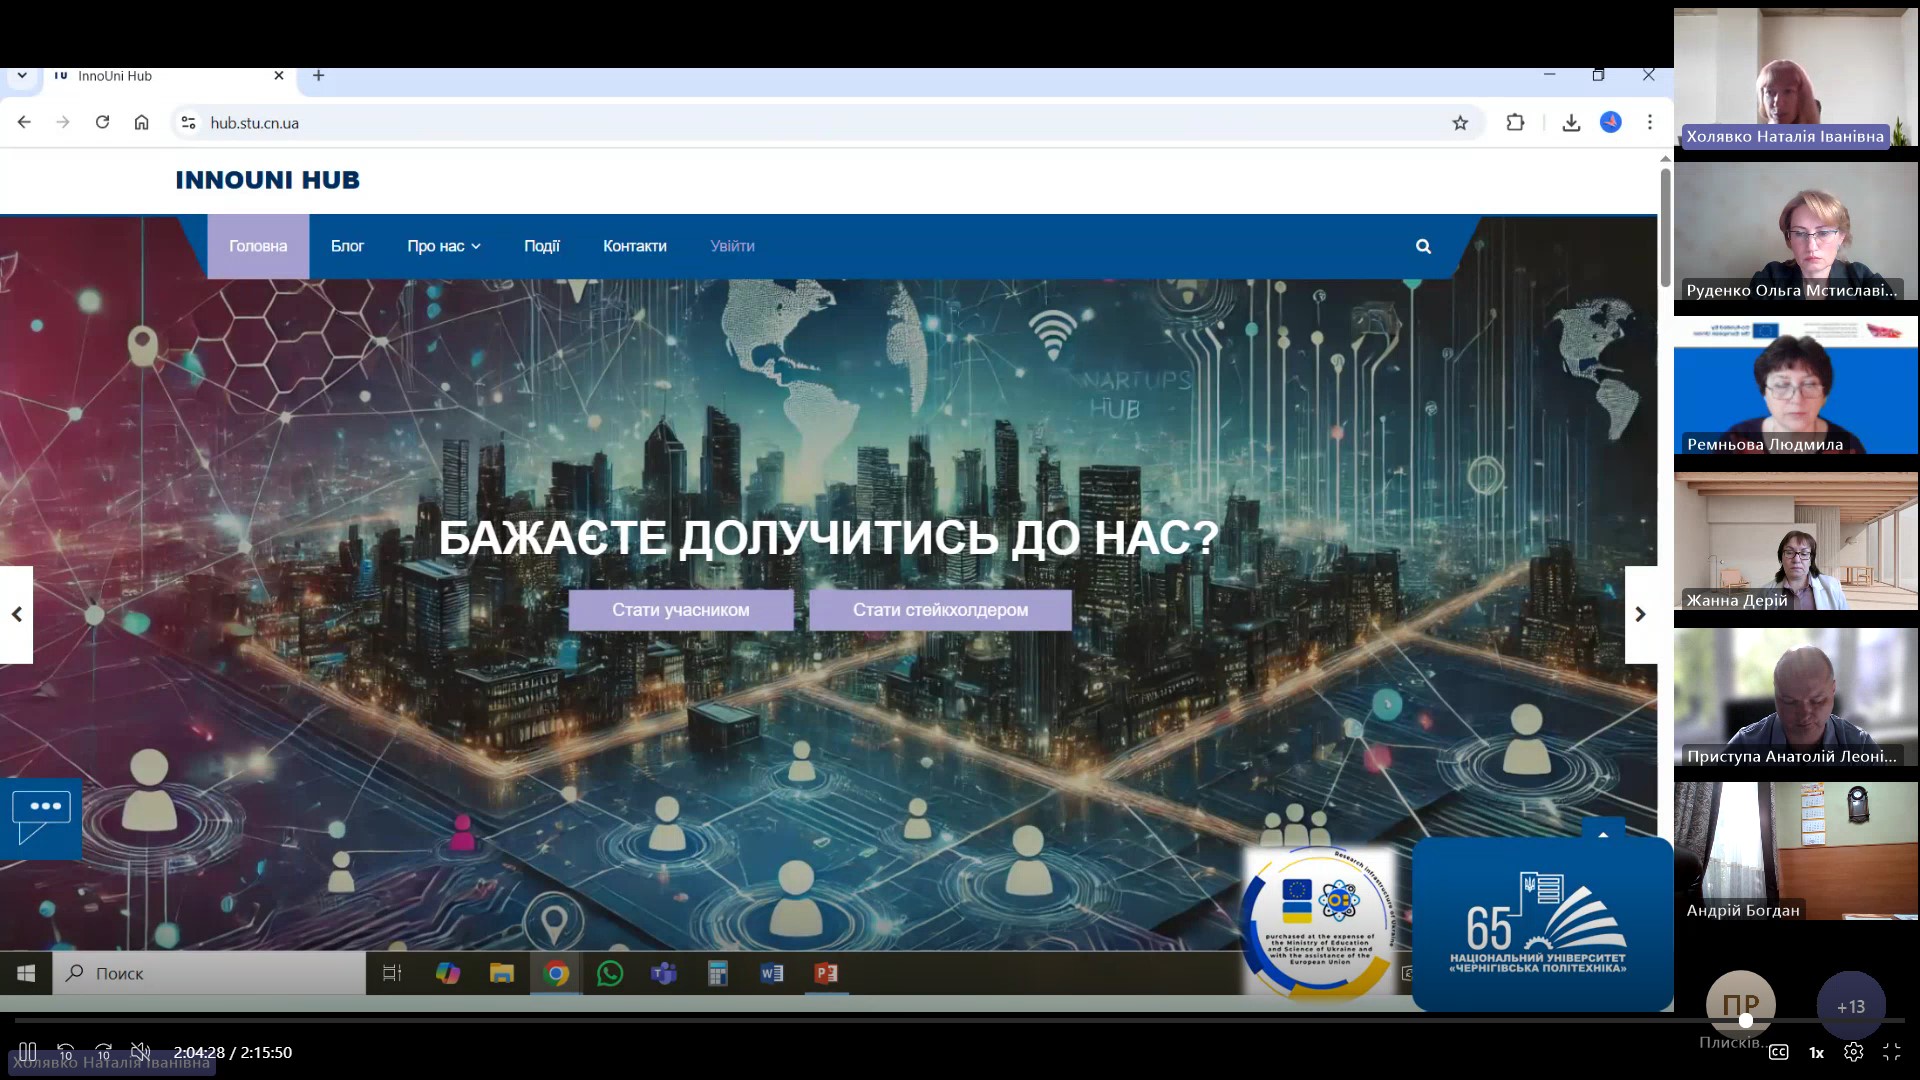Viewport: 1920px width, 1080px height.
Task: Expand the Про нас menu
Action: click(x=443, y=246)
